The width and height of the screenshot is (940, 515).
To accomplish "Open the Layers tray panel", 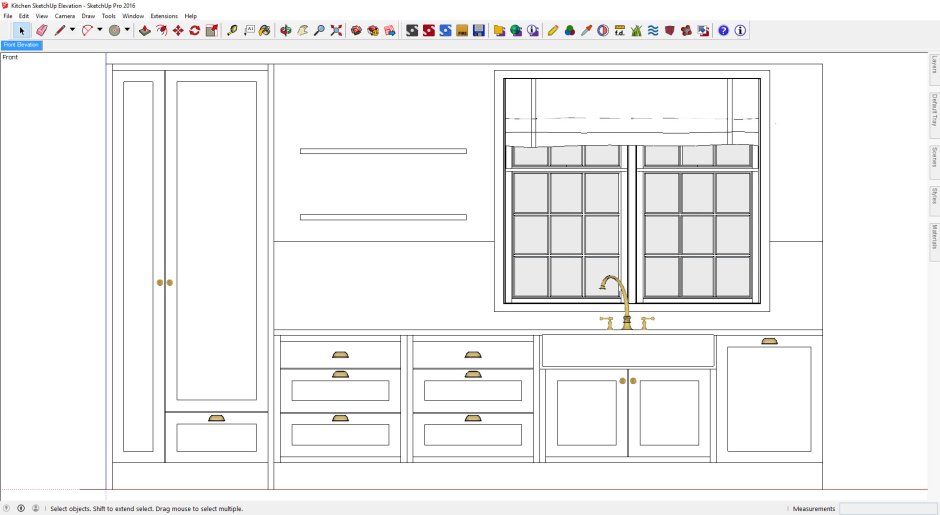I will click(934, 65).
